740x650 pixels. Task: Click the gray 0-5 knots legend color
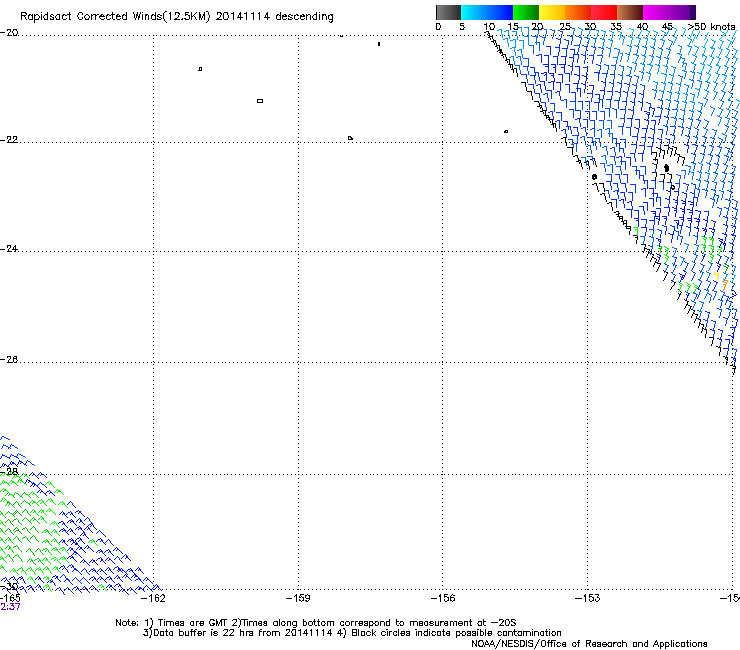tap(449, 12)
